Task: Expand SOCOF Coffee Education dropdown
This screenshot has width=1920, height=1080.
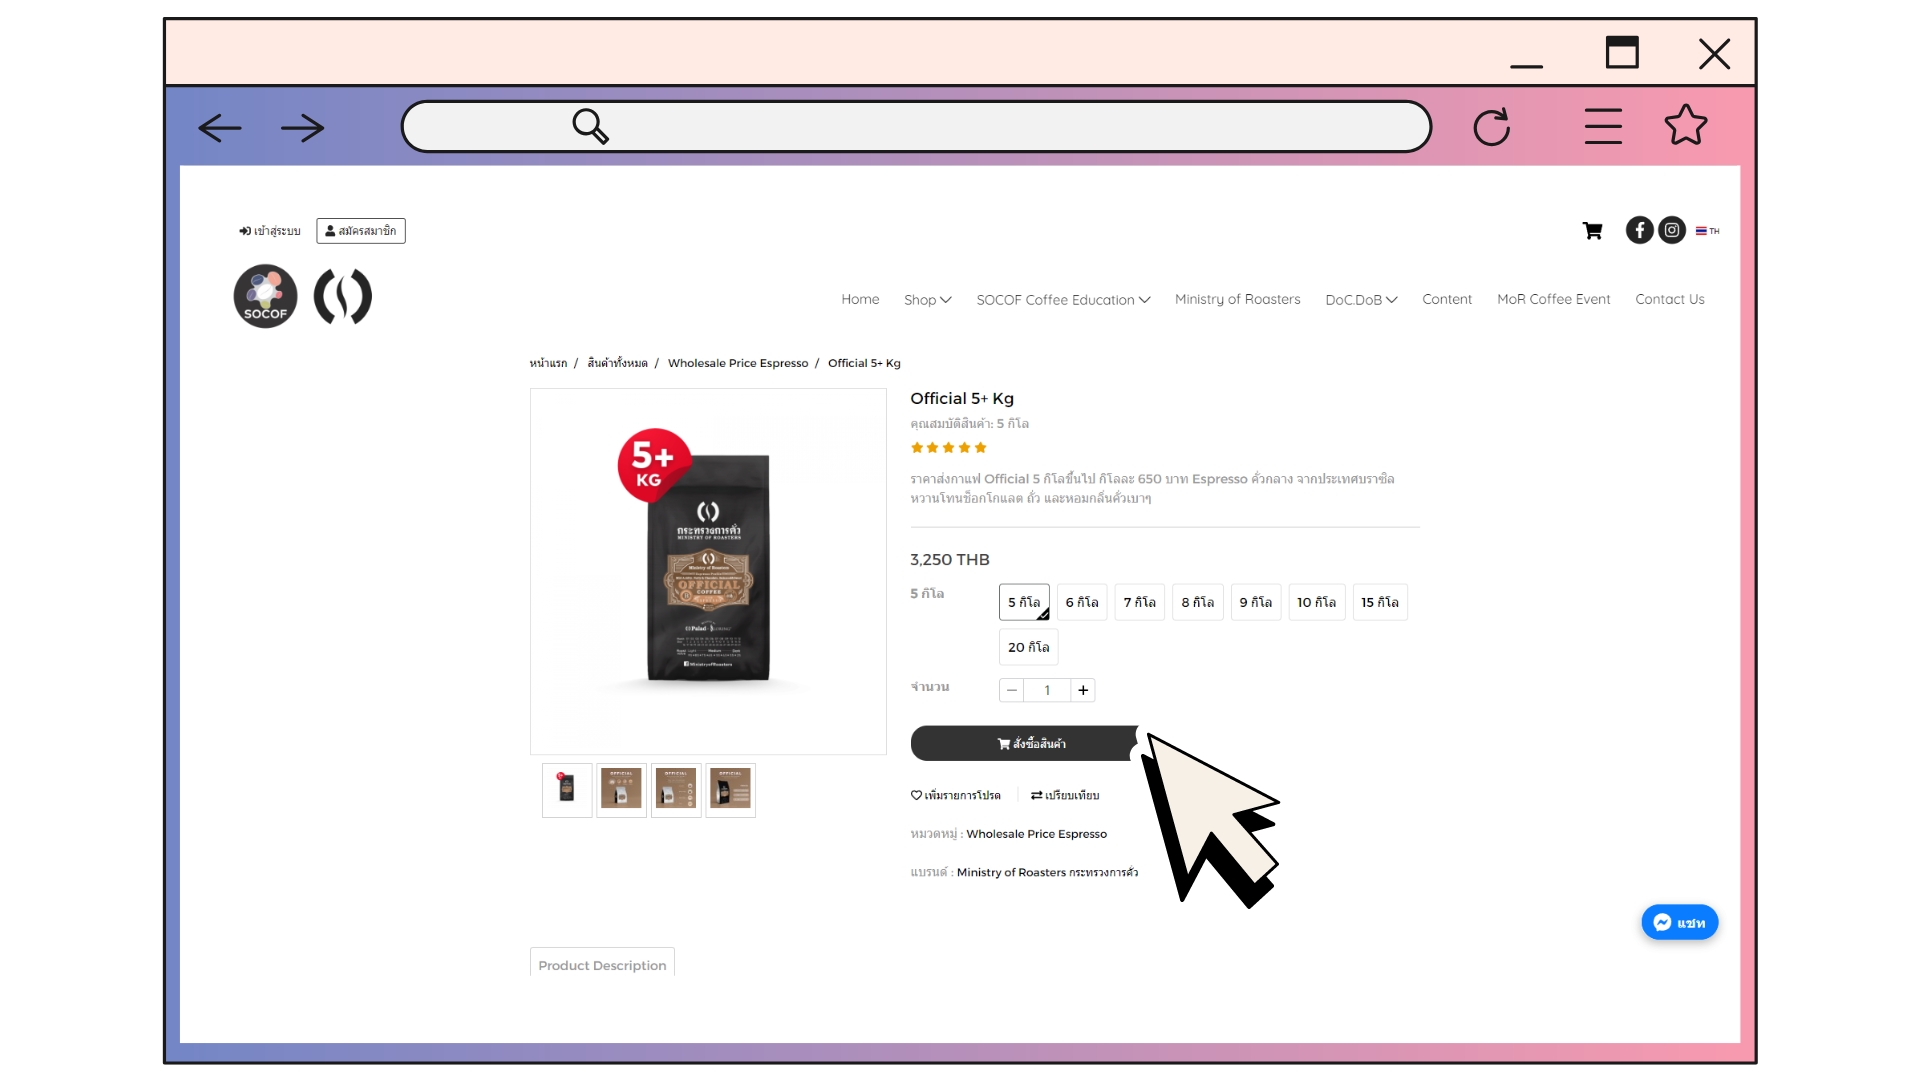Action: [1063, 299]
